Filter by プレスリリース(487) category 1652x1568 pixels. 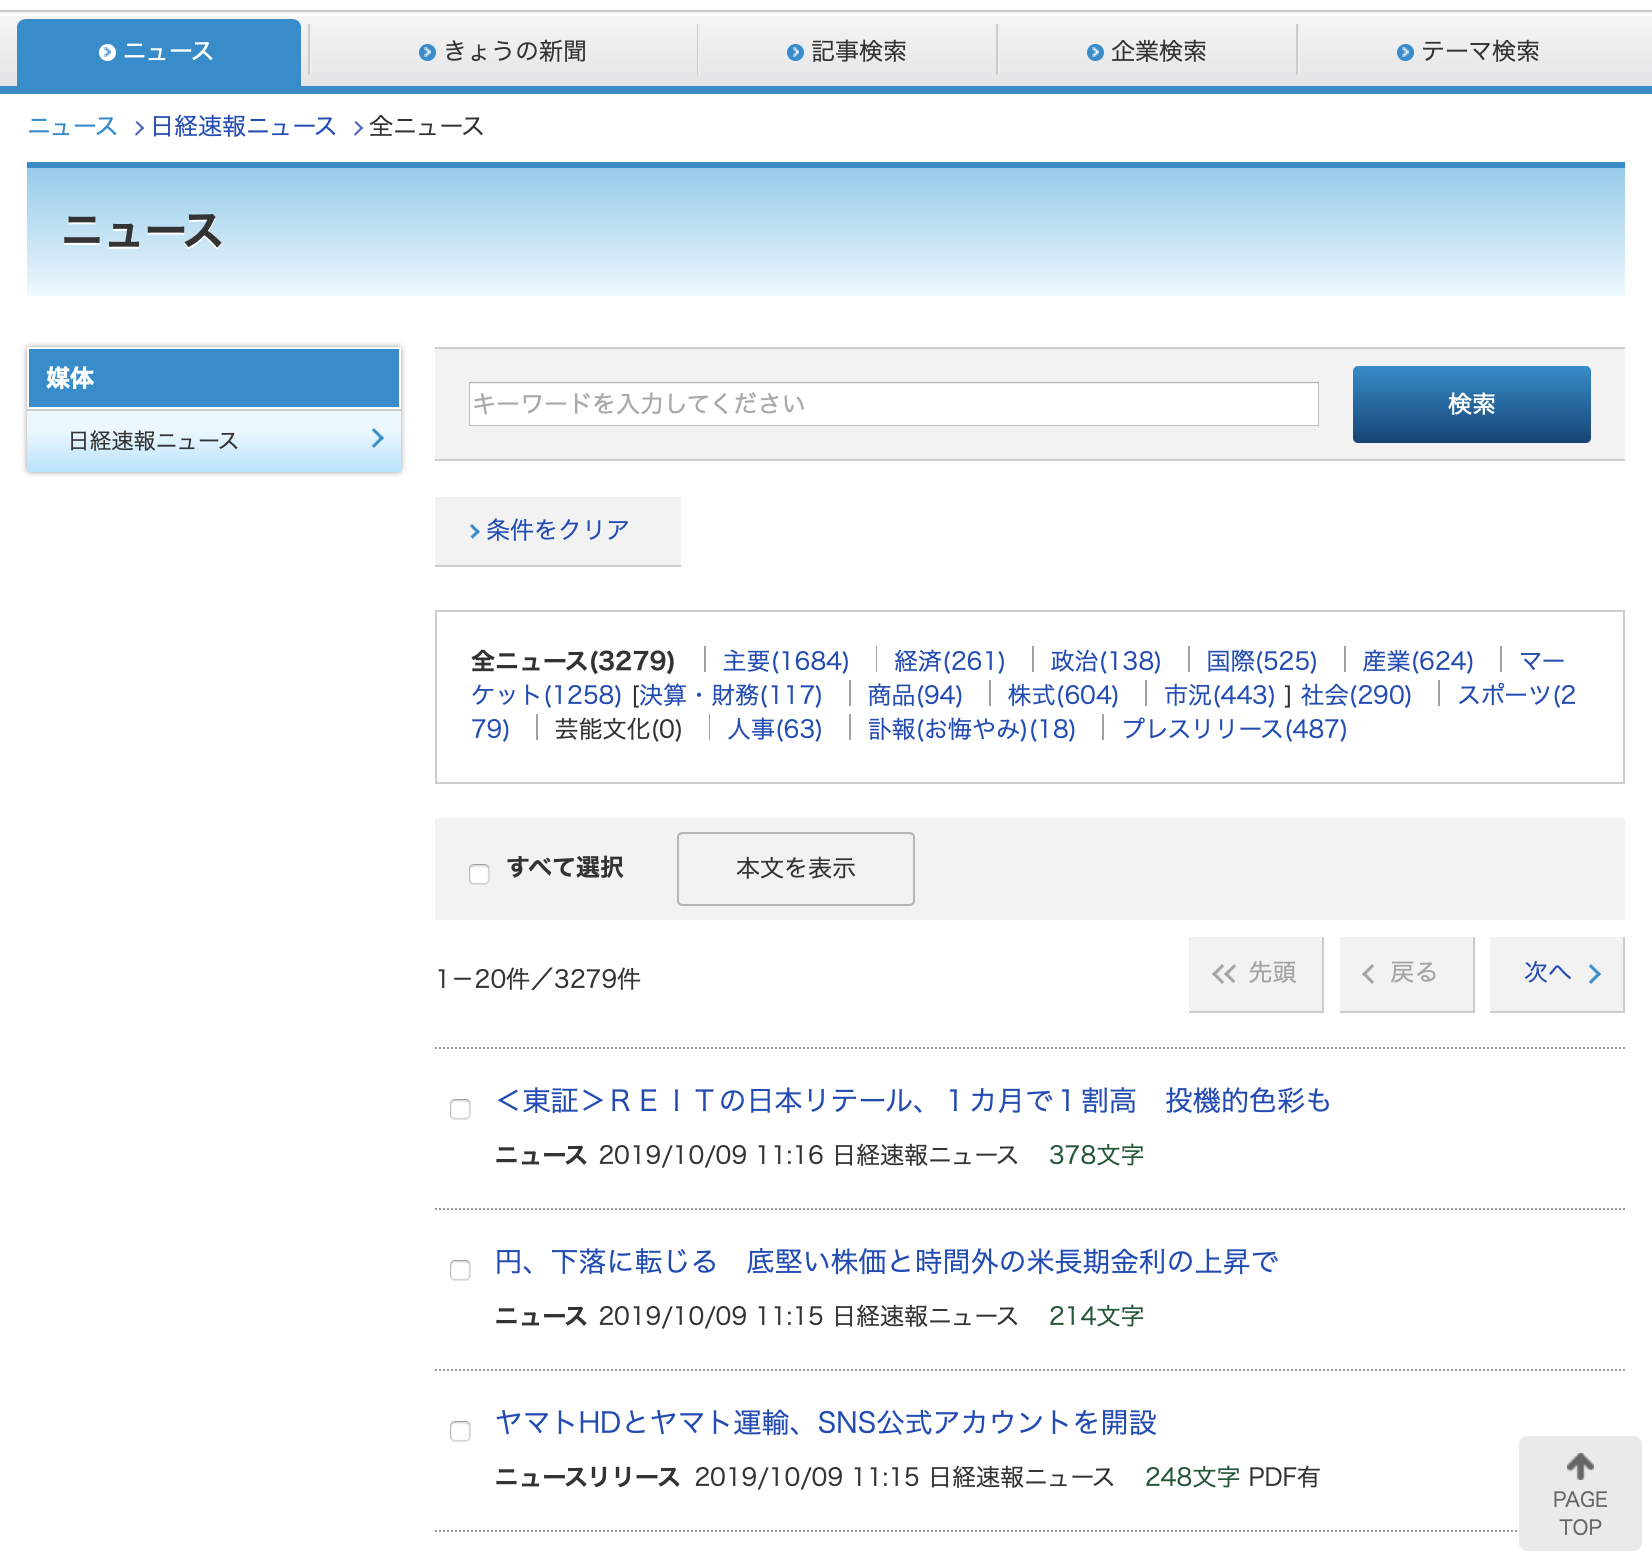(1234, 729)
